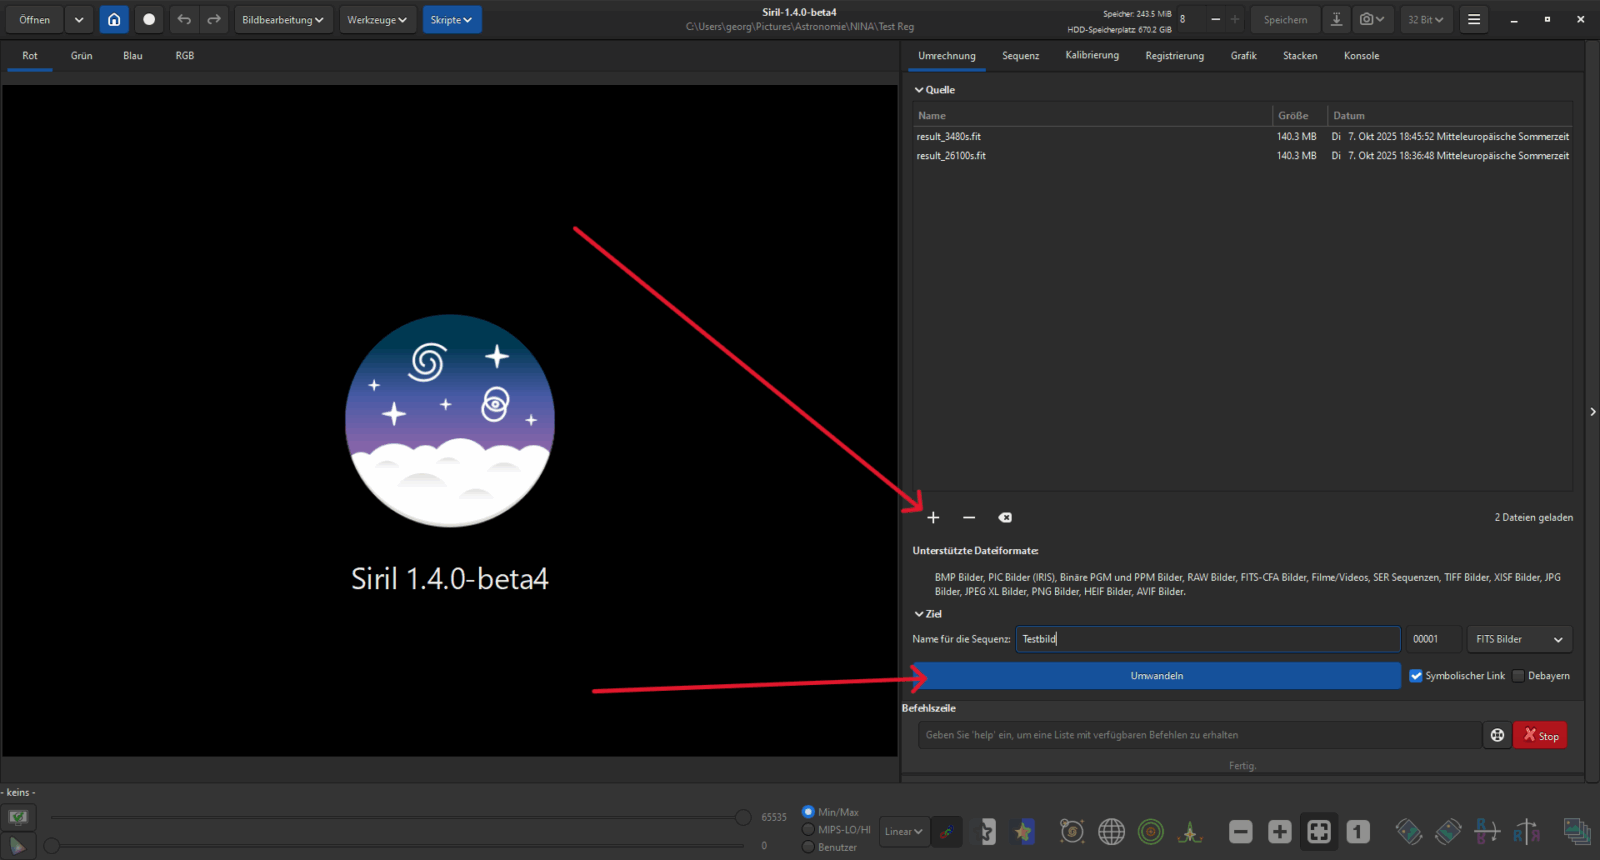Zoom out with the minus magnifier icon
This screenshot has width=1600, height=860.
point(1241,831)
